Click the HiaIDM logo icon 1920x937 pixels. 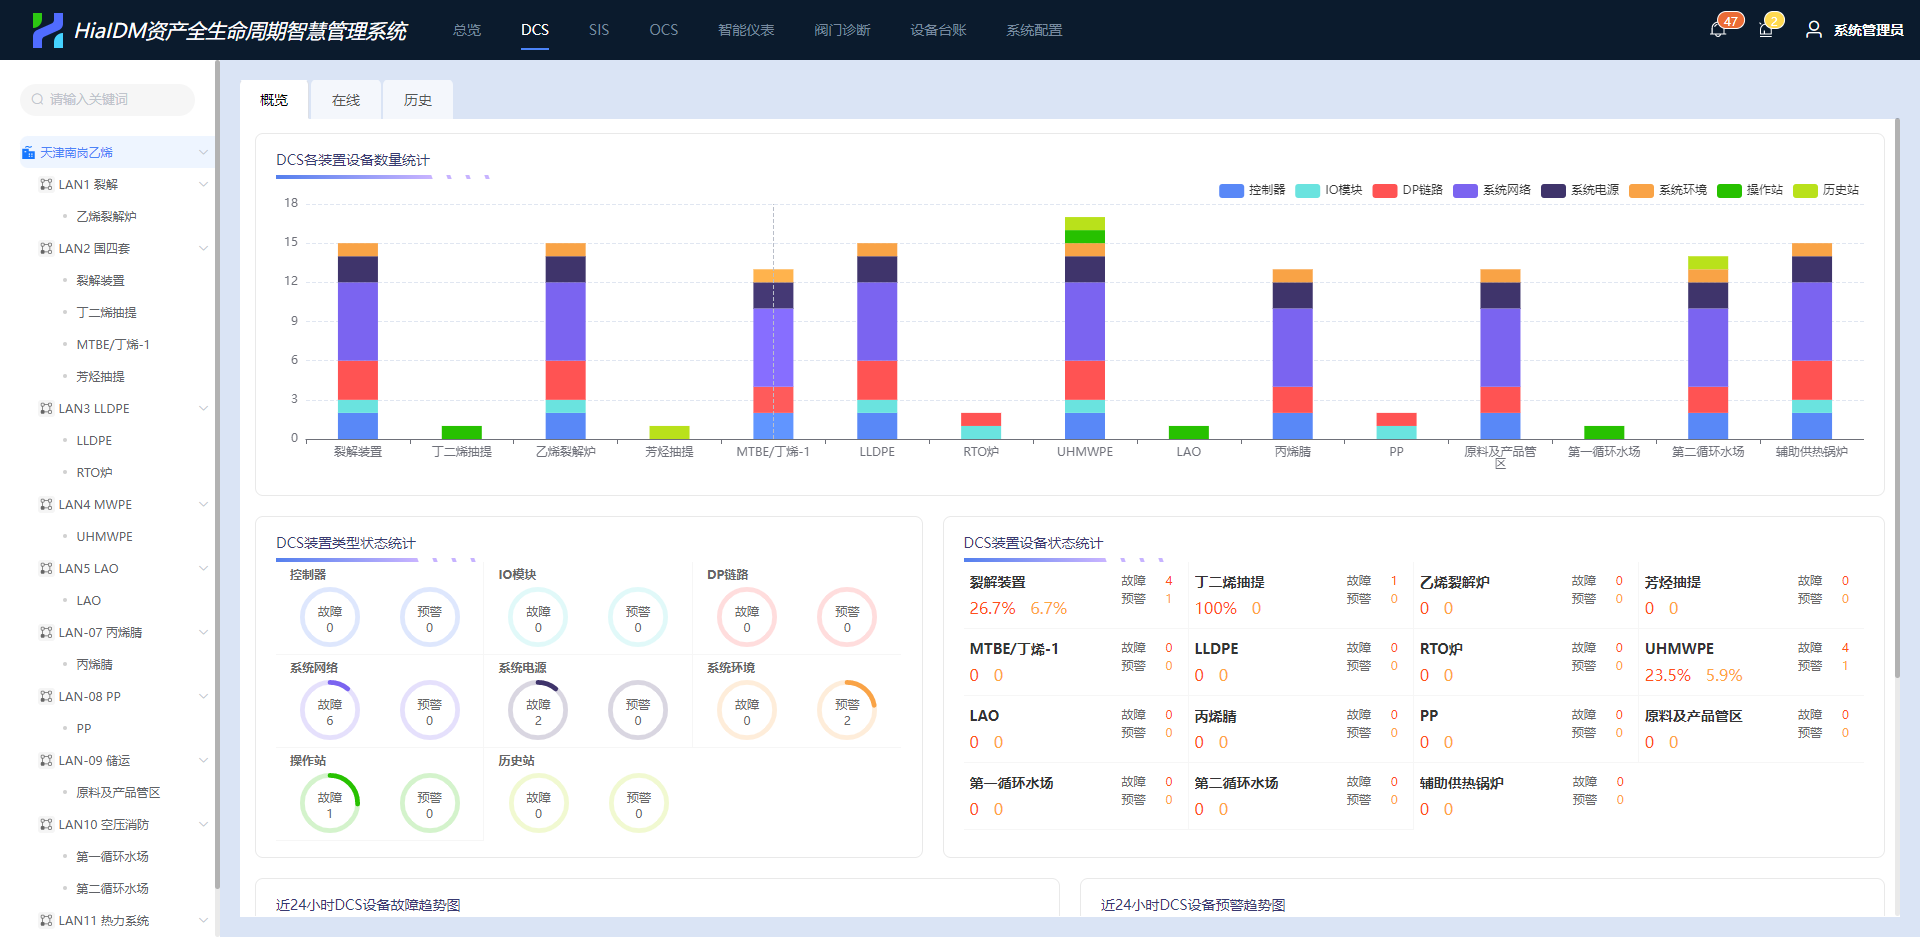(47, 30)
